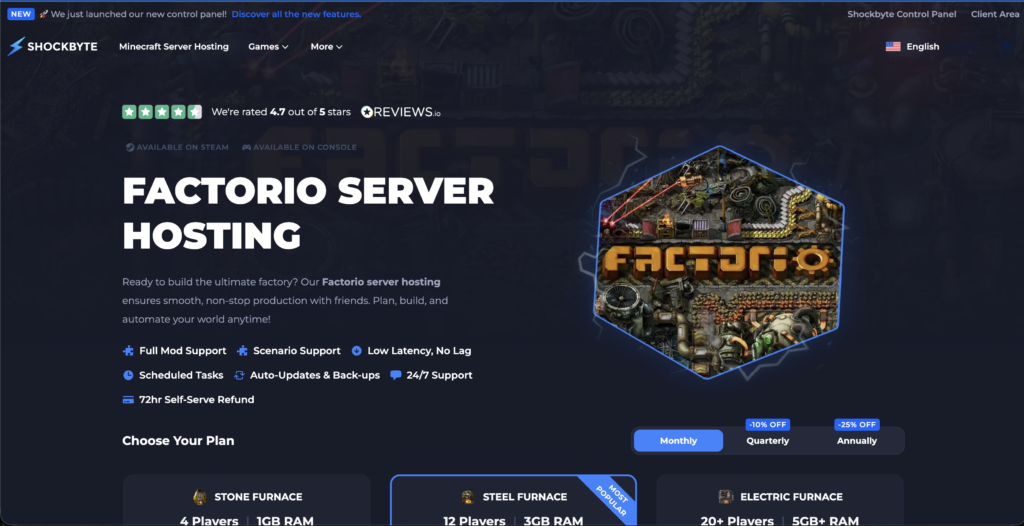Click the STONE FURNACE plan title
This screenshot has height=526, width=1024.
259,497
